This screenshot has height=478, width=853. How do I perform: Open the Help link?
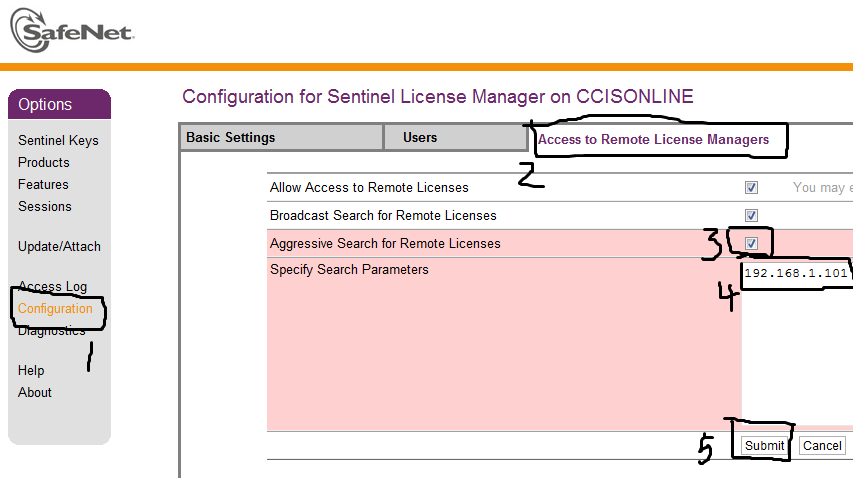(31, 370)
